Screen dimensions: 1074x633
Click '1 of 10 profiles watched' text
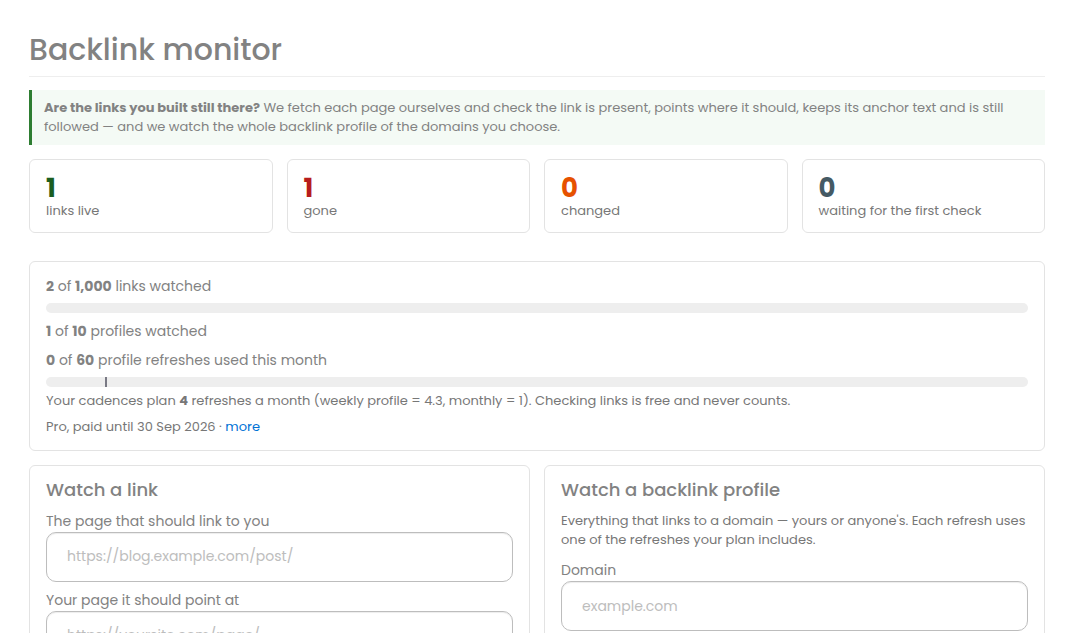click(x=126, y=331)
